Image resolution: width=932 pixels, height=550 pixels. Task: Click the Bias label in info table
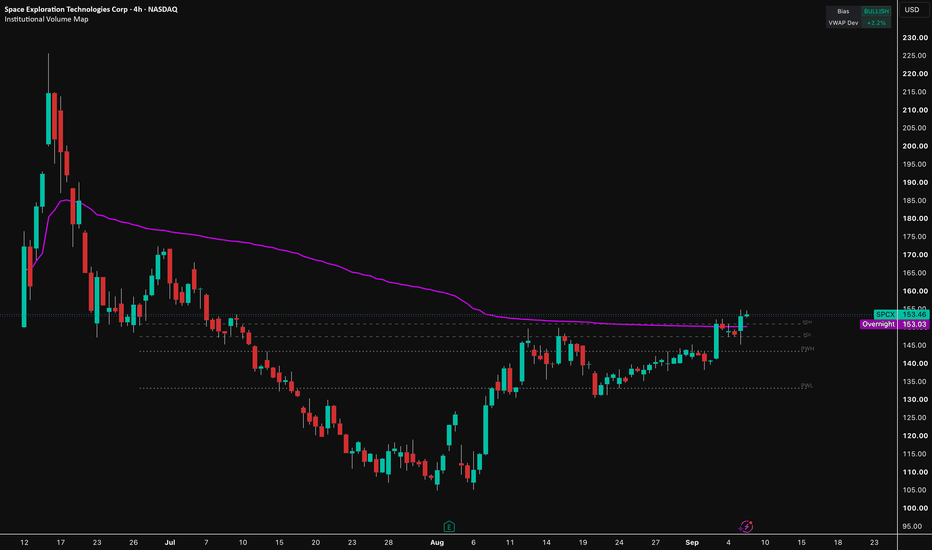pyautogui.click(x=843, y=11)
